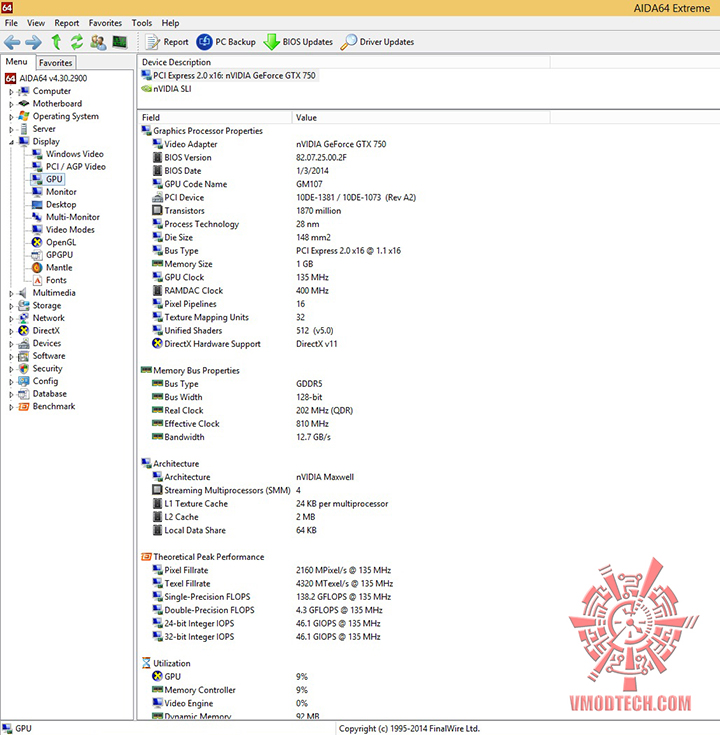Click the Utilization hourglass group heading
The image size is (720, 735).
point(166,663)
